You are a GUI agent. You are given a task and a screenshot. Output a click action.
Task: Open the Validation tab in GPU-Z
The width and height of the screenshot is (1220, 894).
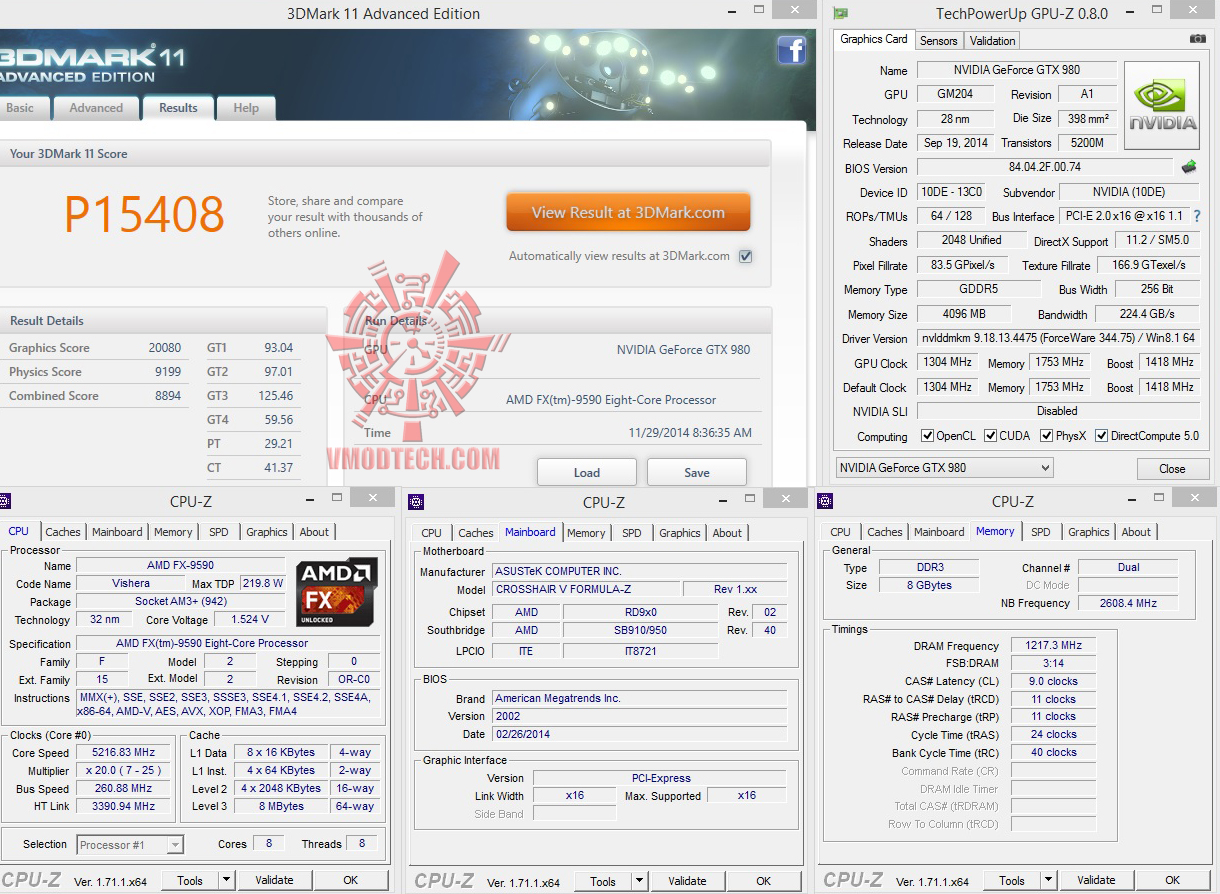tap(993, 41)
